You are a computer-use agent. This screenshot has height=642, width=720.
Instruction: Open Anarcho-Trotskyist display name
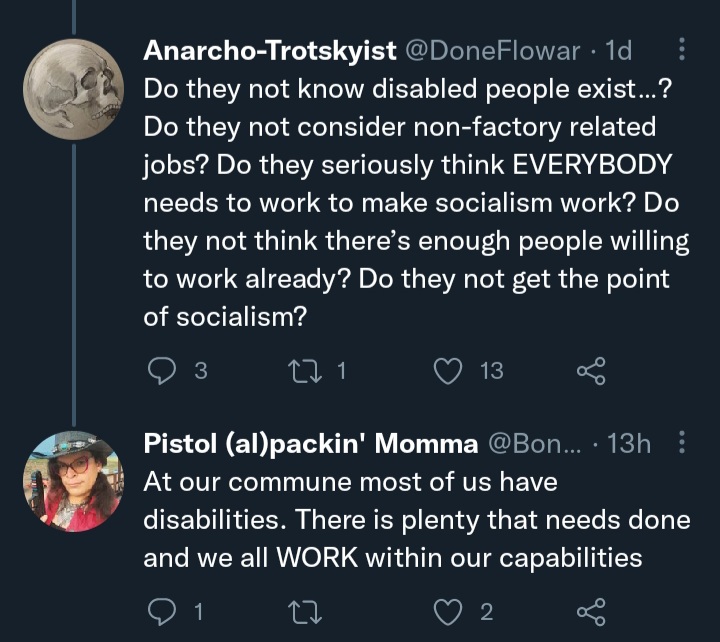coord(270,50)
